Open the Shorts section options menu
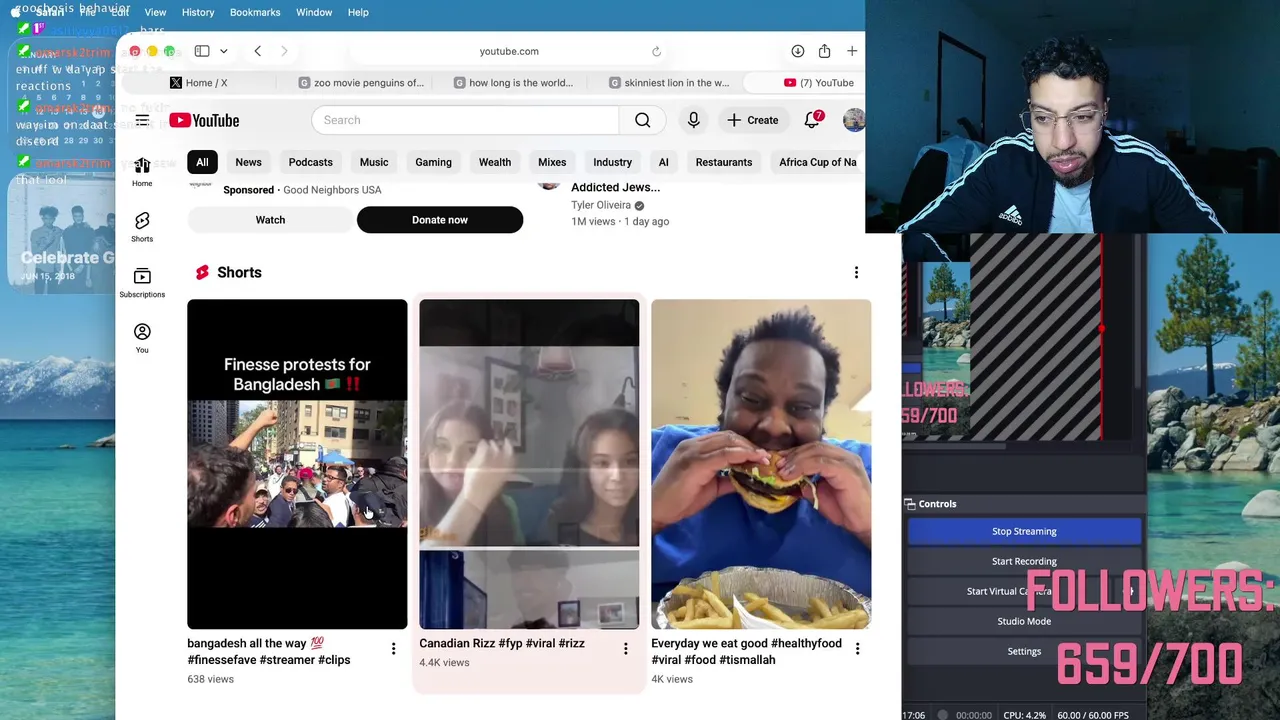 856,272
